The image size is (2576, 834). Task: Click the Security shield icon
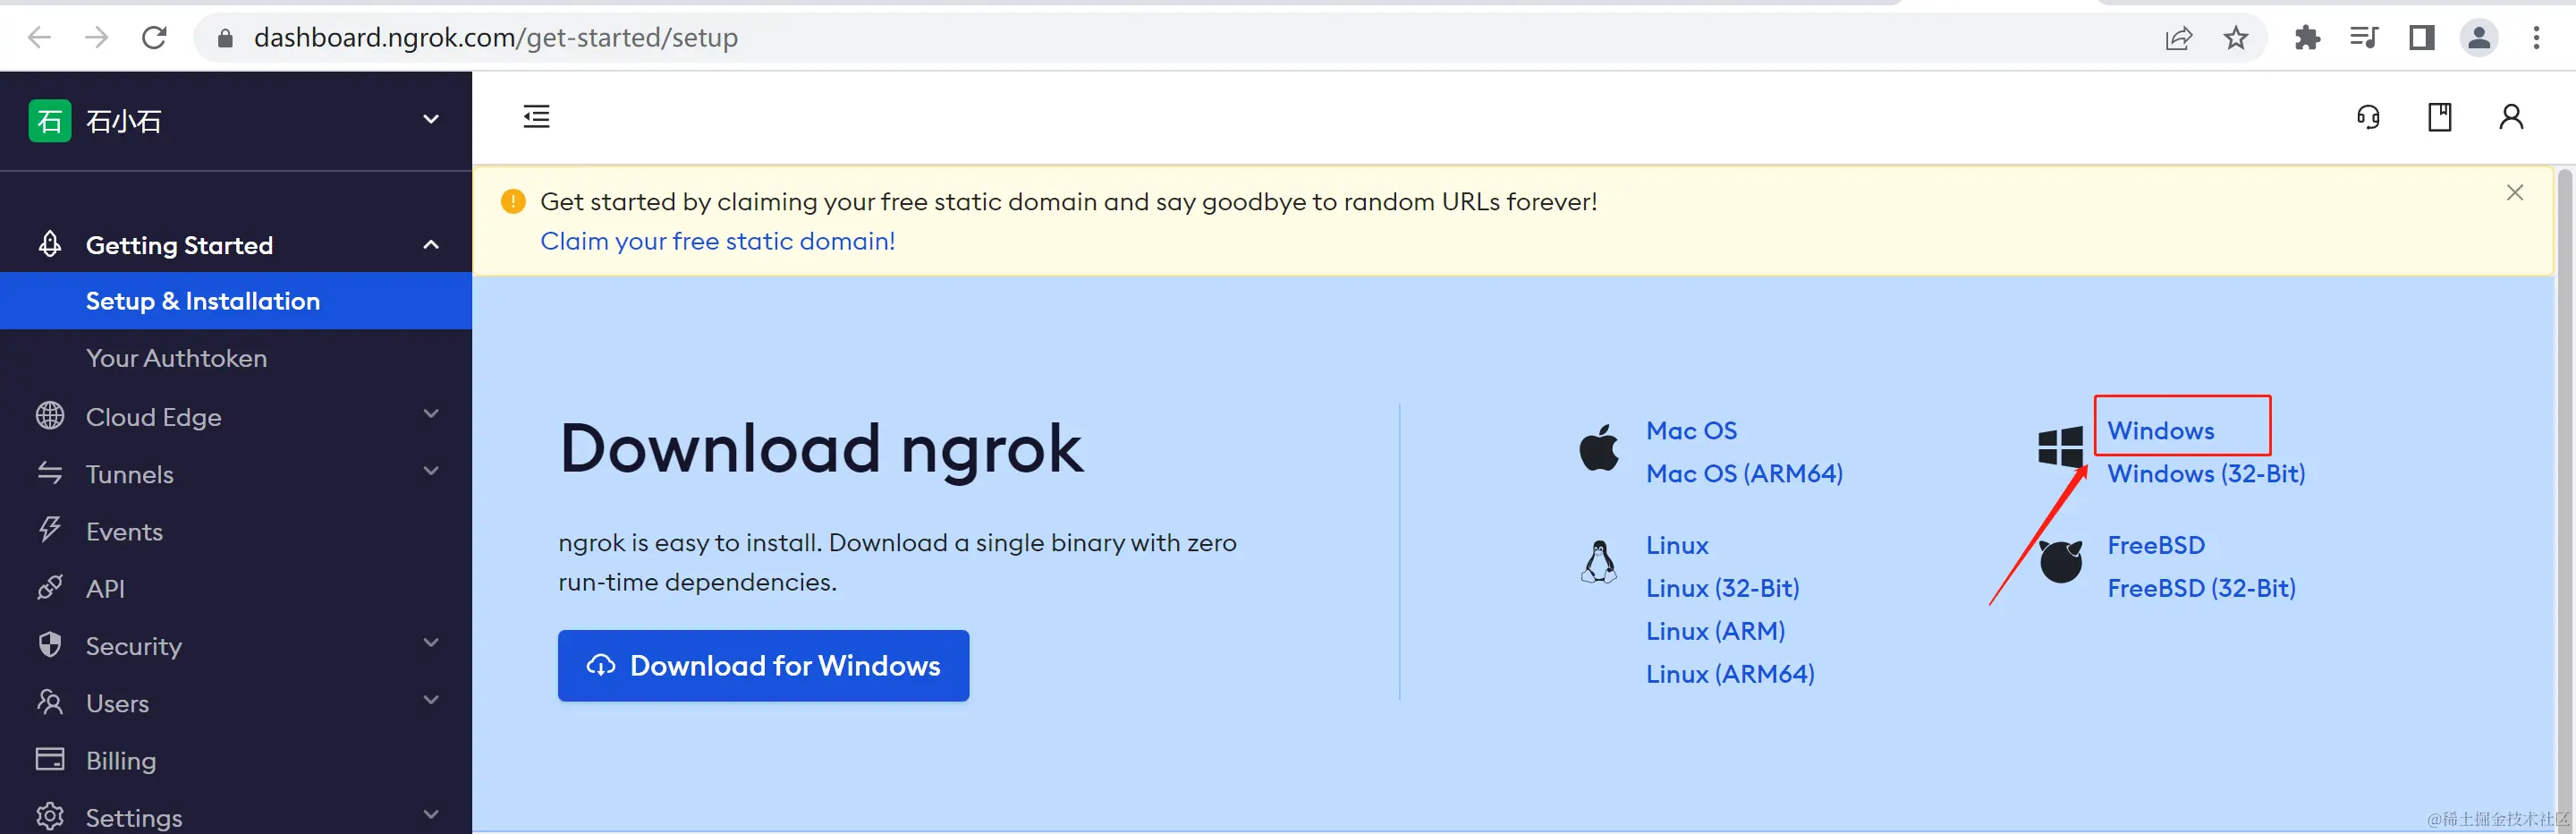[x=50, y=645]
